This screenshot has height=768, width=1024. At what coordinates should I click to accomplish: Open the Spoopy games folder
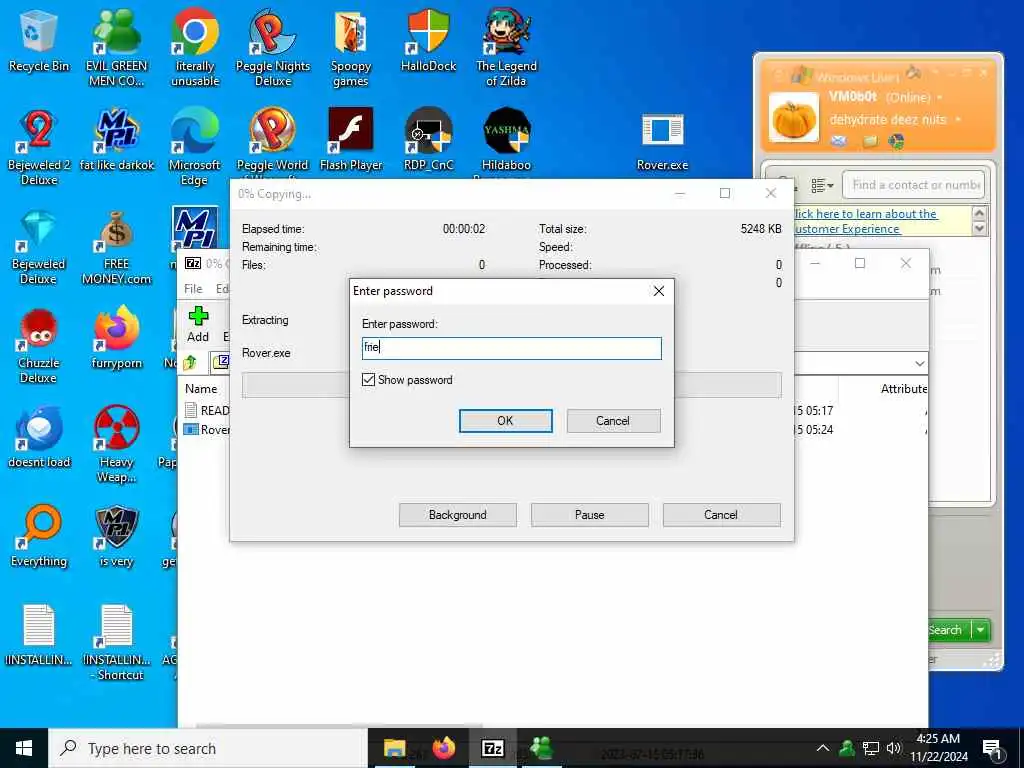pyautogui.click(x=351, y=47)
